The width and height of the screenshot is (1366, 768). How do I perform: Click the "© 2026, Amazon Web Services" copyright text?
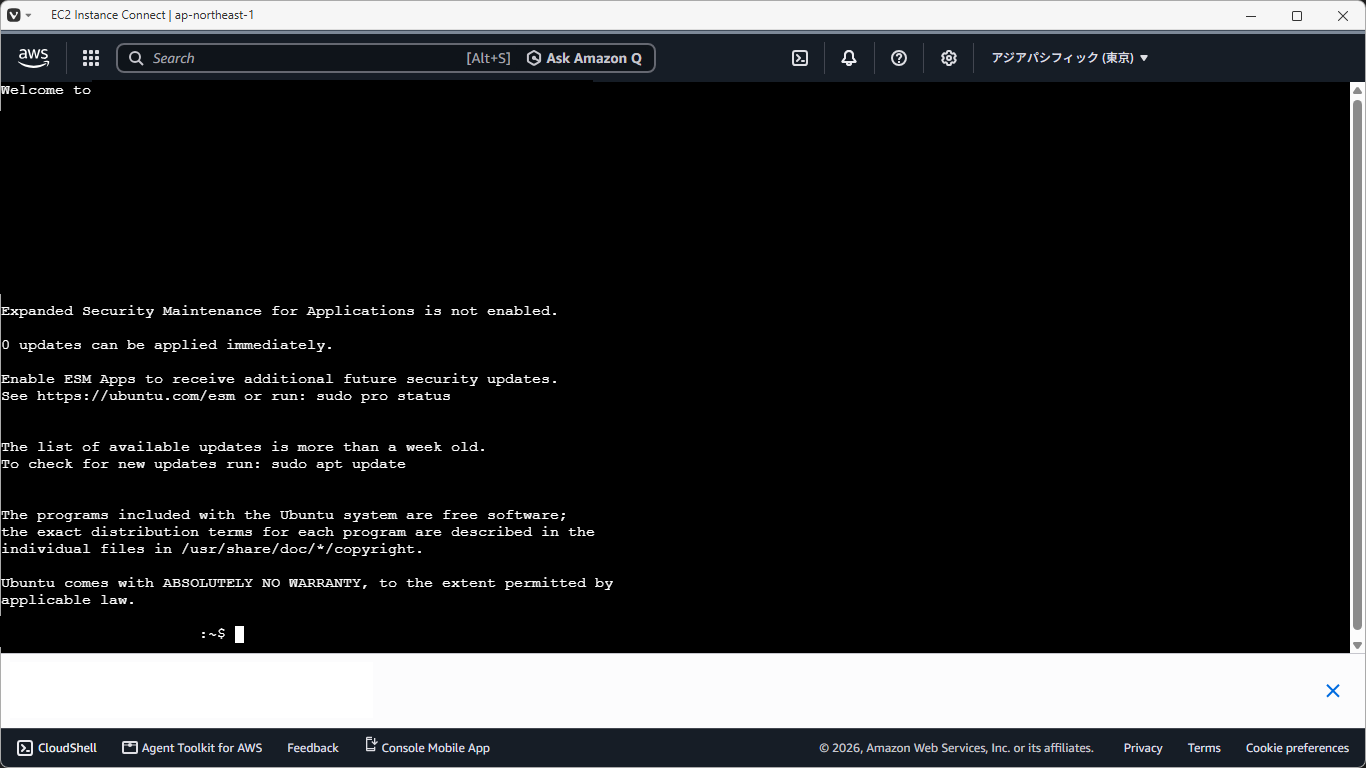[956, 748]
